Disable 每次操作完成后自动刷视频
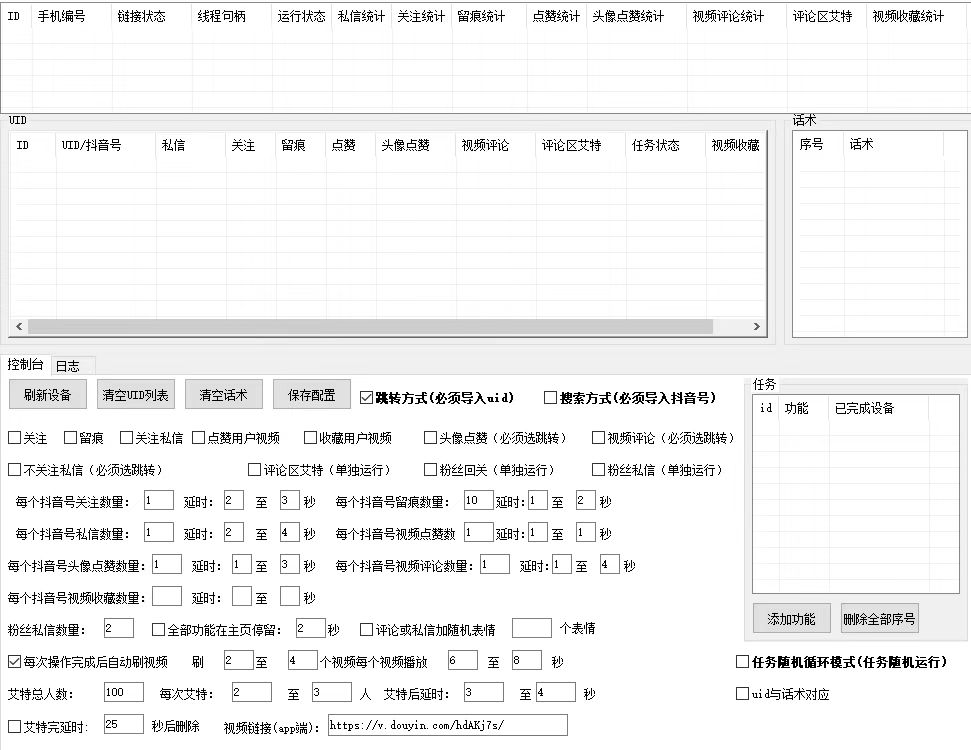 15,660
